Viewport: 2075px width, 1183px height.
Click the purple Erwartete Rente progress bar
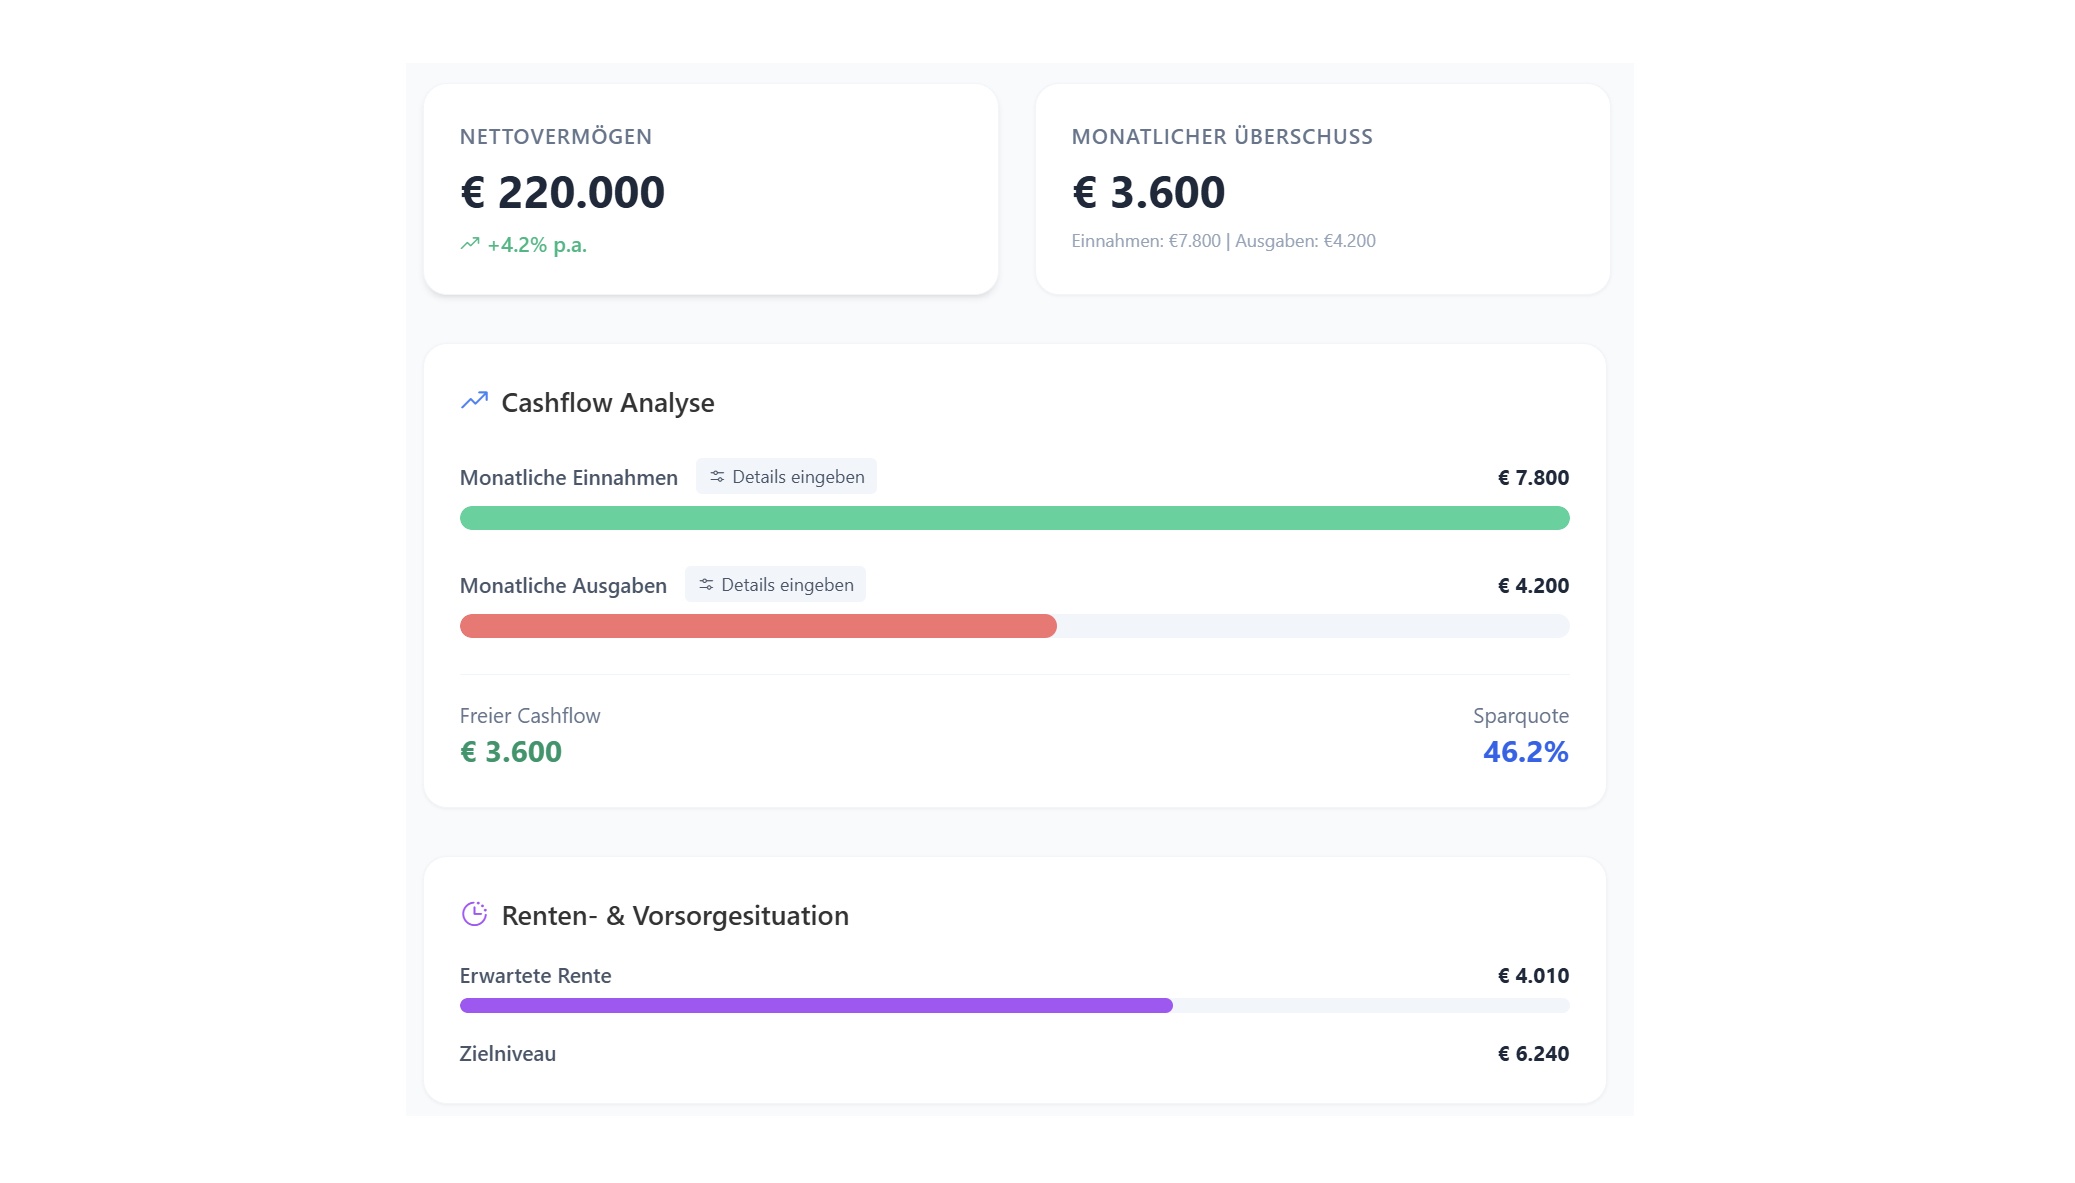tap(815, 1005)
